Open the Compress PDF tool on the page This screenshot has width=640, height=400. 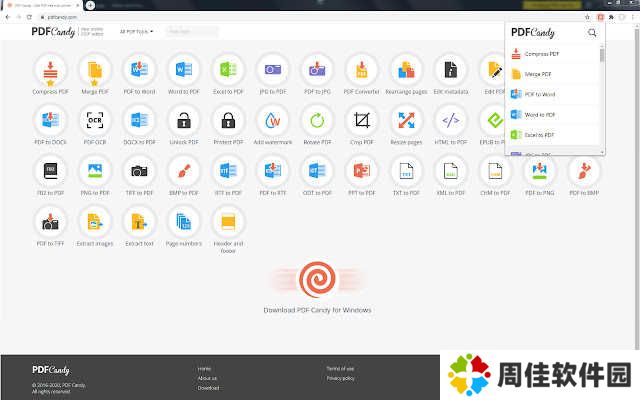click(50, 70)
